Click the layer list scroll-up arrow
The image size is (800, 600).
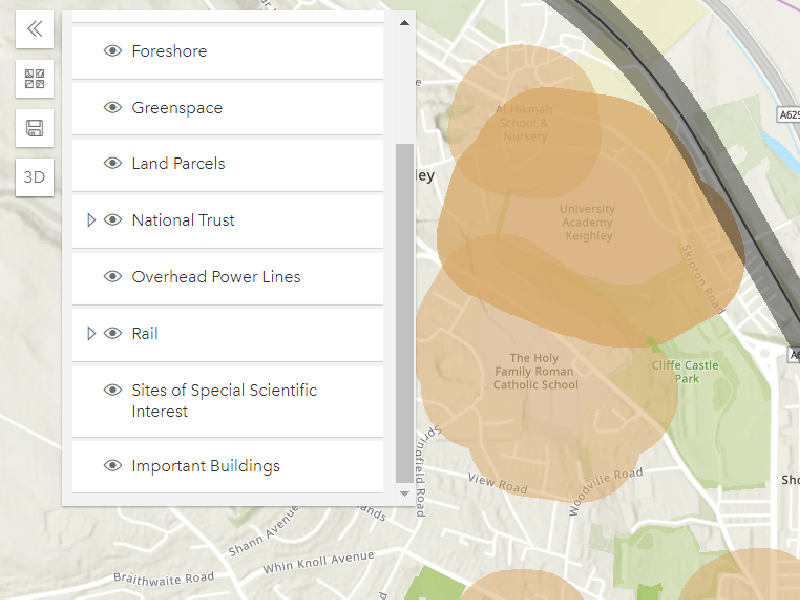click(x=405, y=22)
